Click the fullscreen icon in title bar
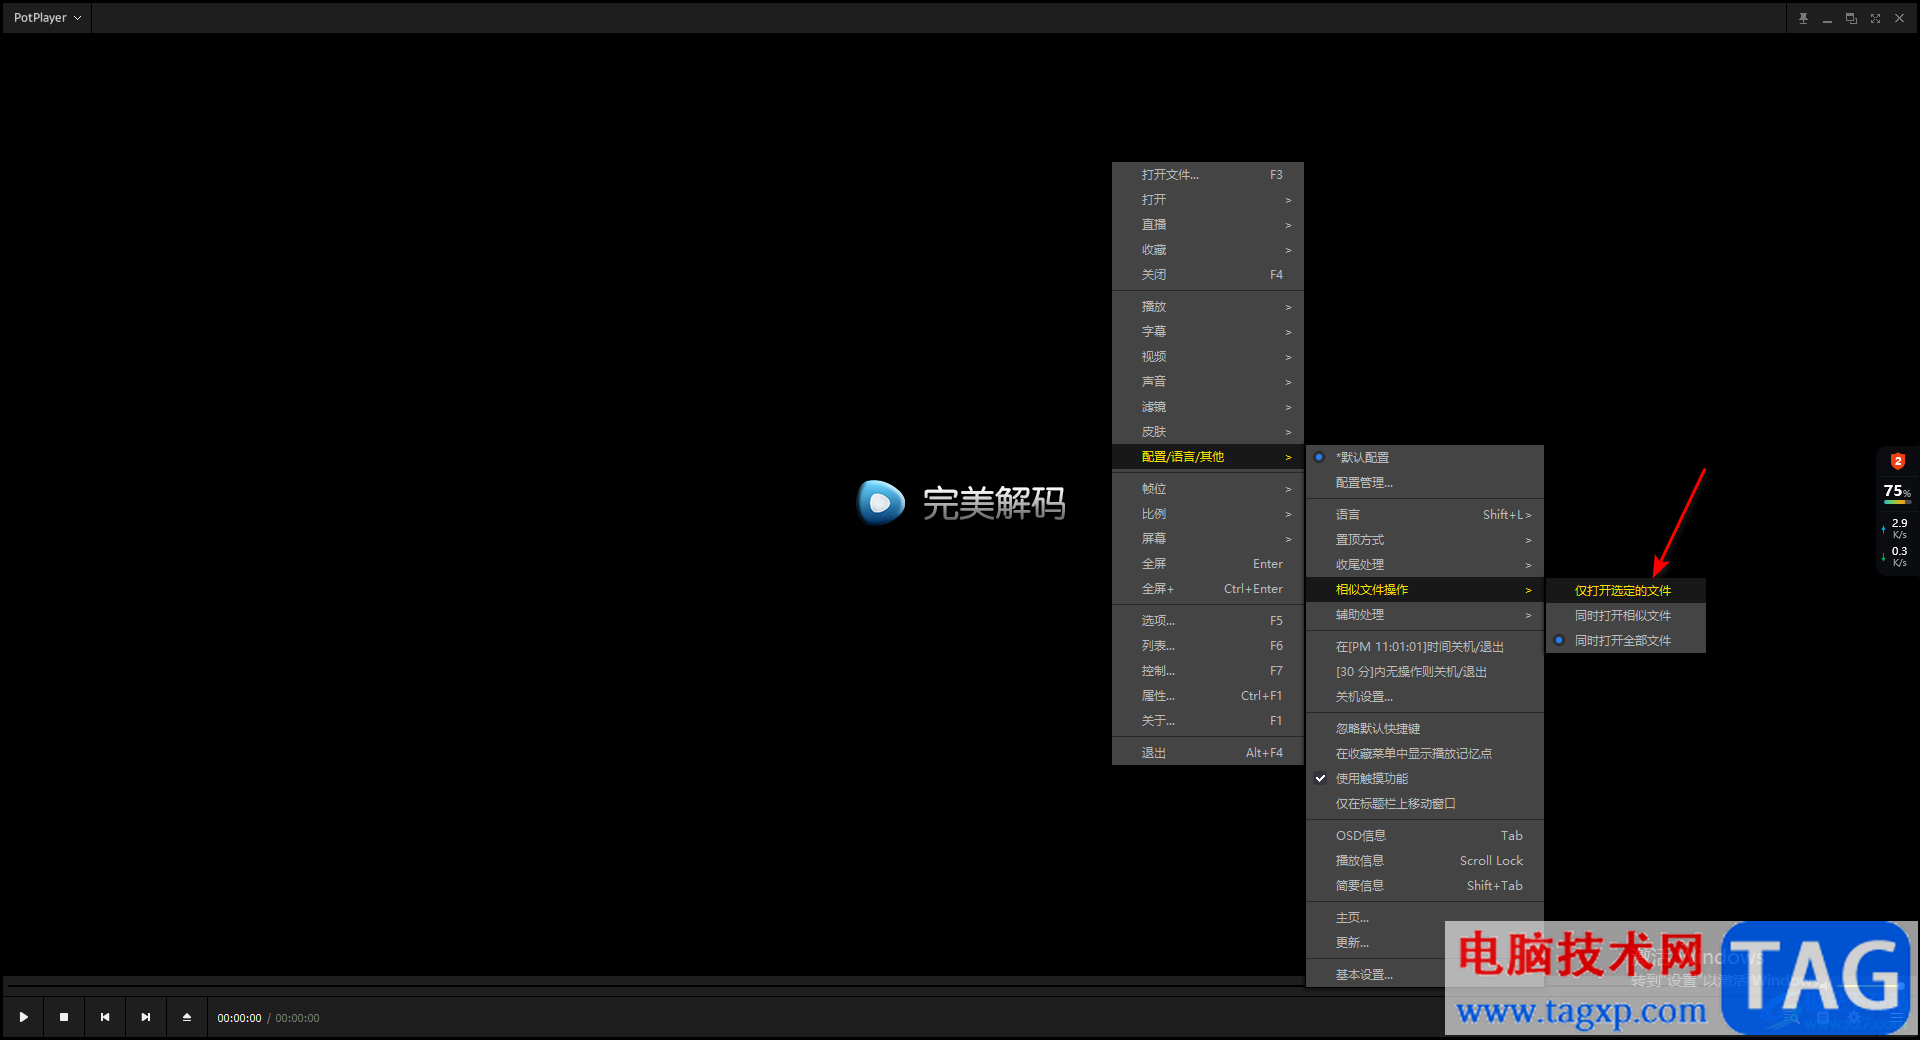 tap(1875, 18)
